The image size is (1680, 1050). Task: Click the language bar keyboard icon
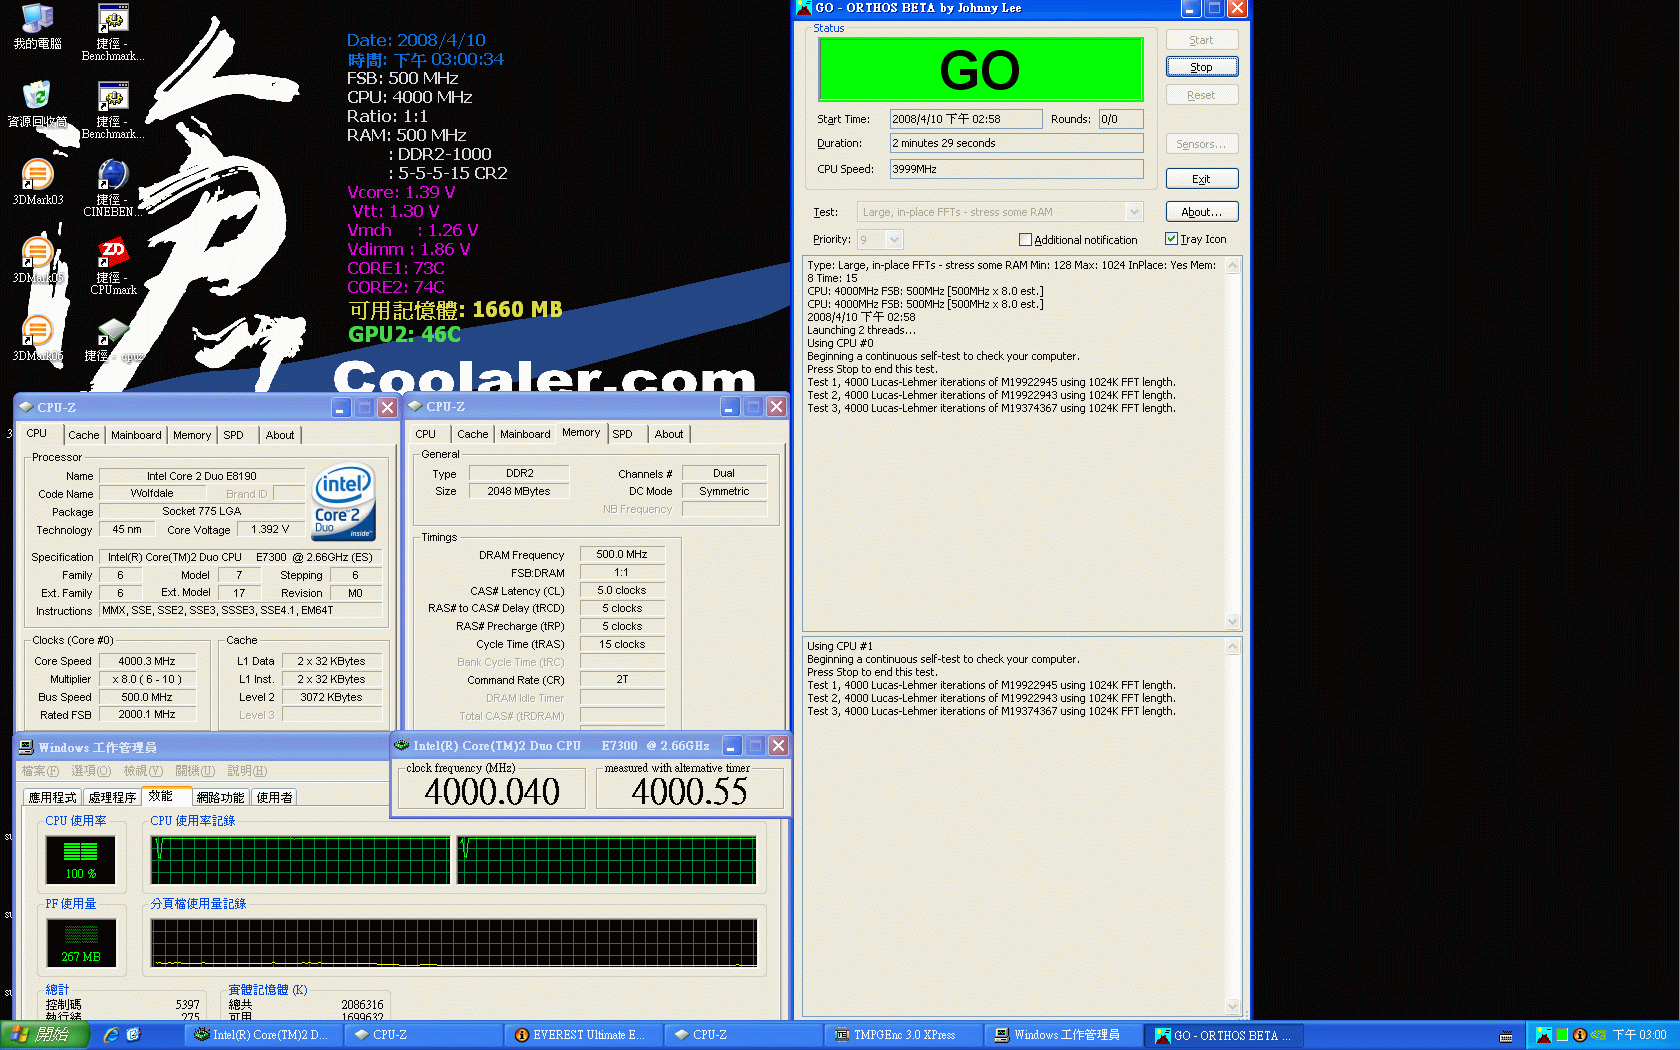click(1506, 1036)
